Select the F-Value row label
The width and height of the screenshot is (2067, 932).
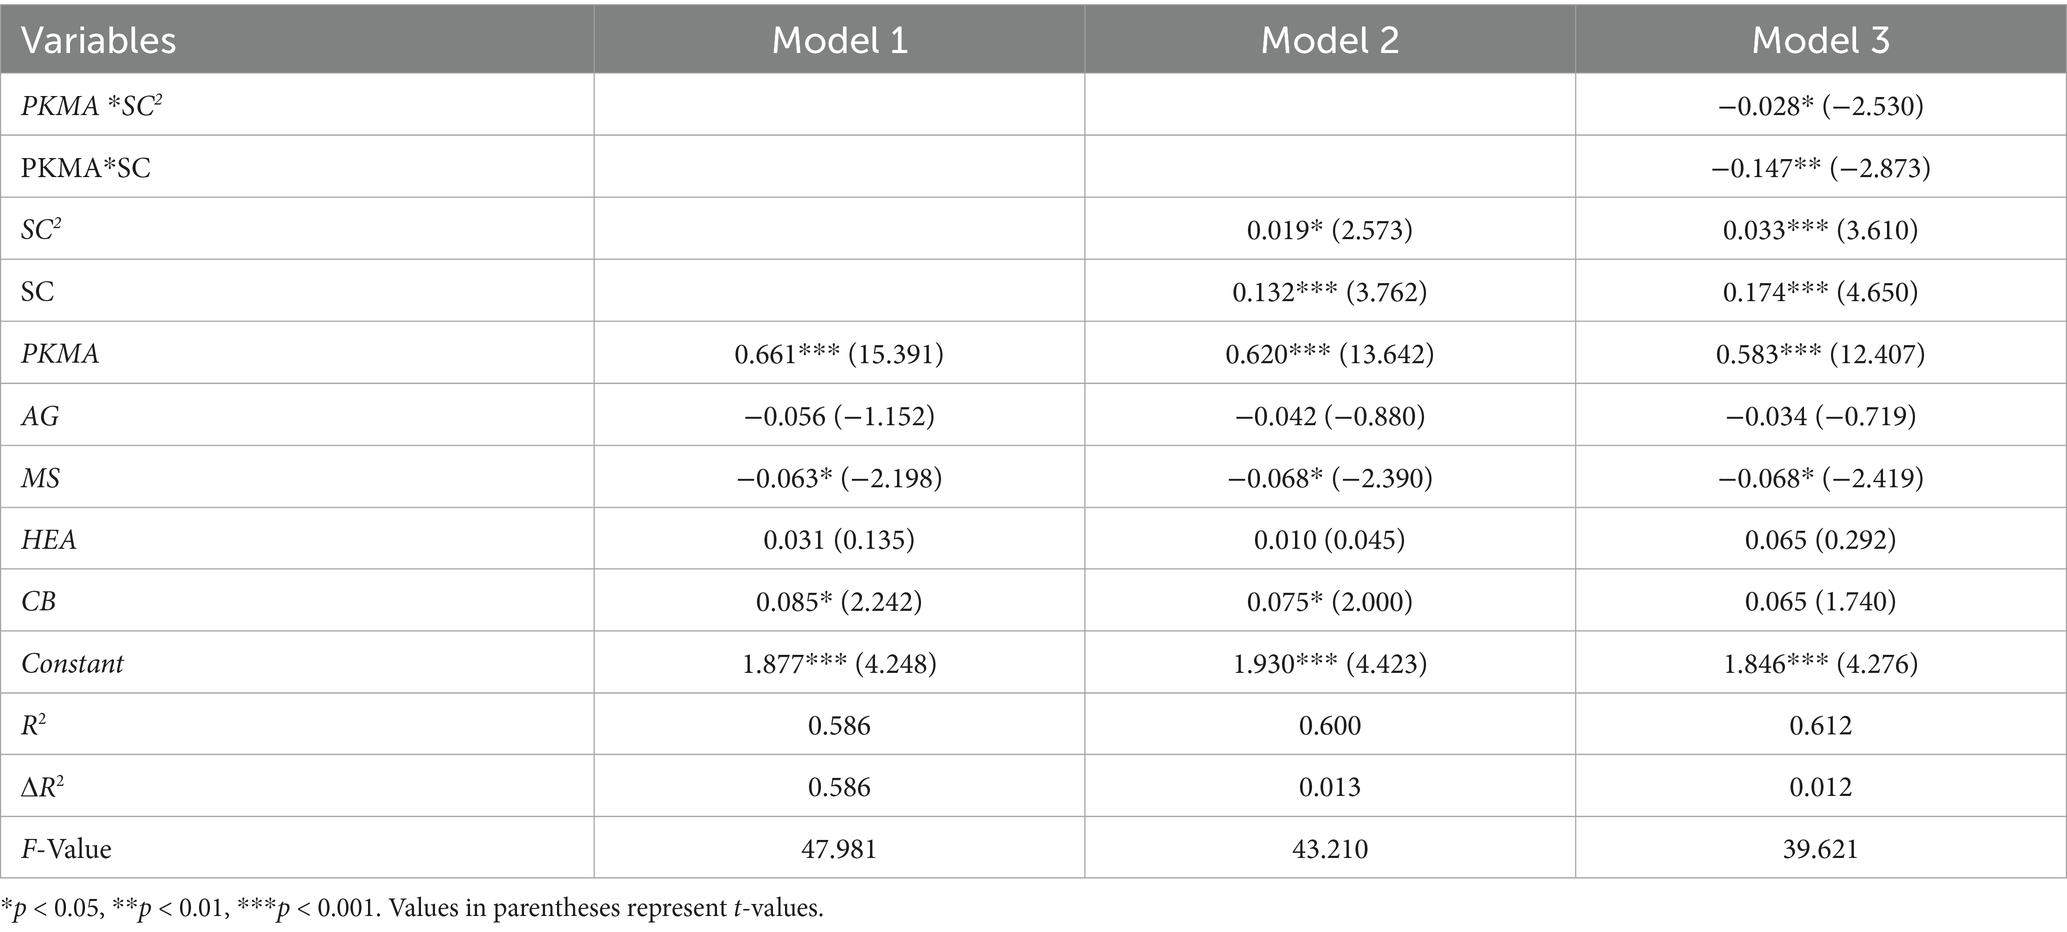[66, 849]
